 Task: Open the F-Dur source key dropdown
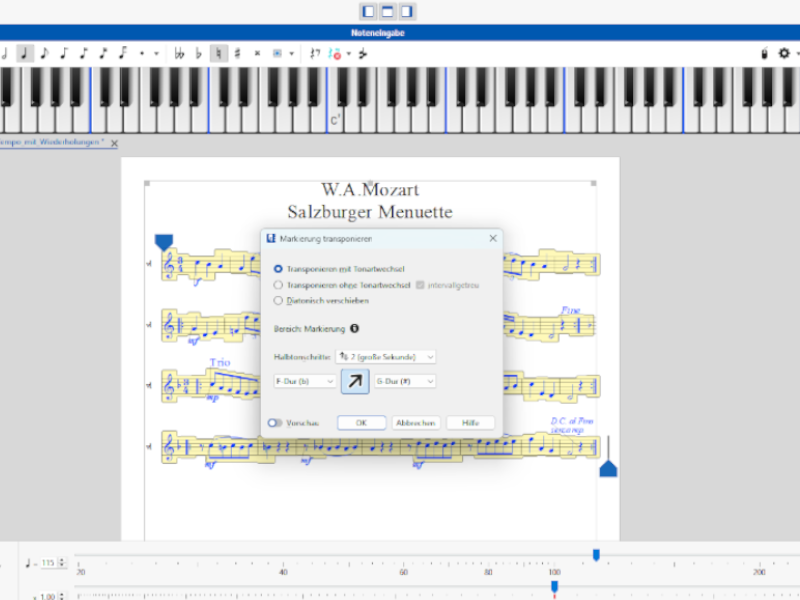click(304, 381)
